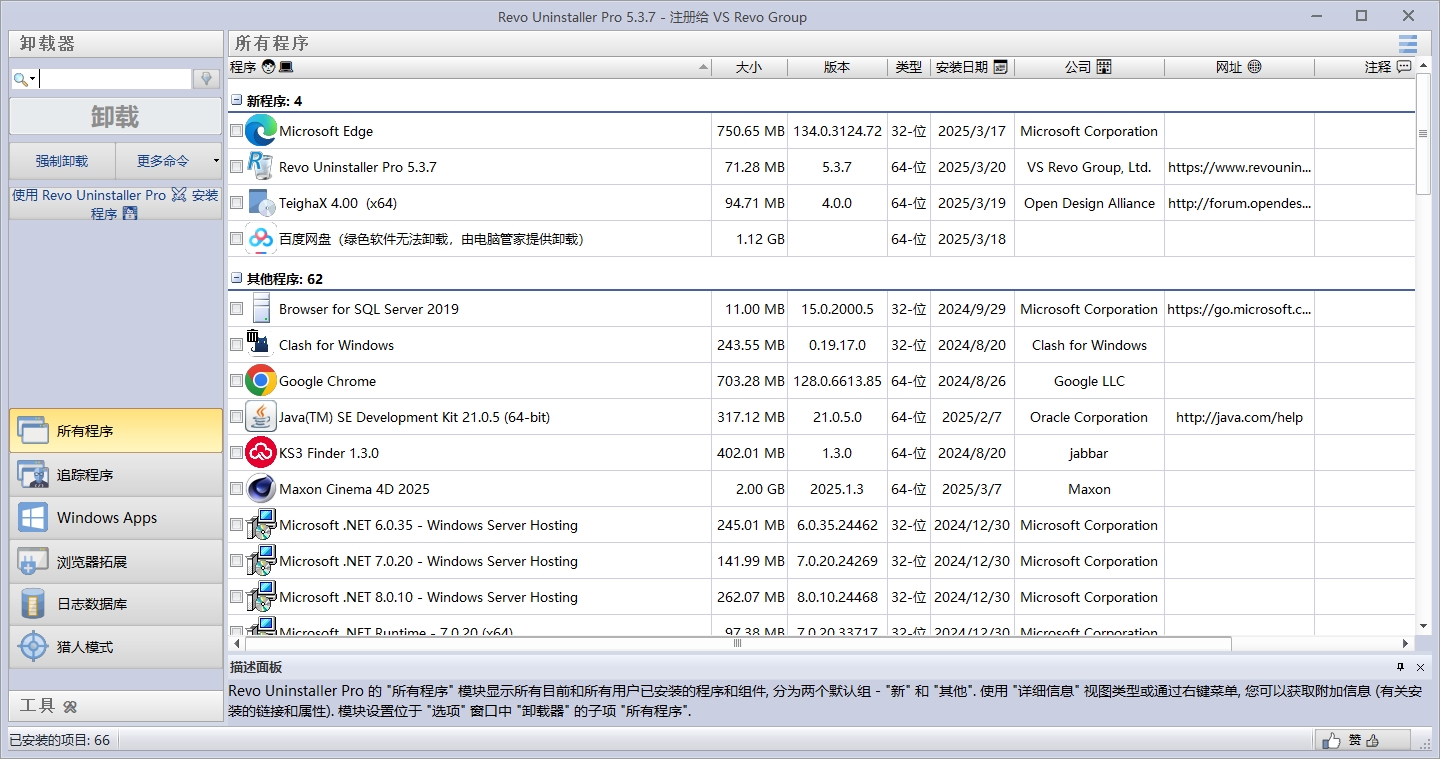Open the link http://java.com/help
The height and width of the screenshot is (759, 1440).
pos(1238,417)
